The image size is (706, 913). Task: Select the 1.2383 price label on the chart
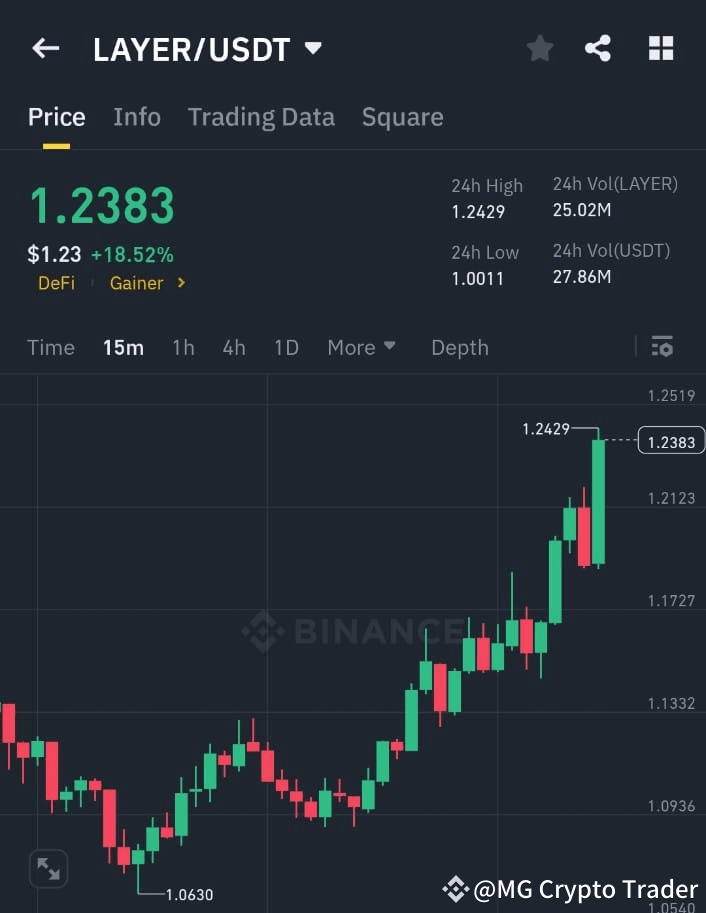click(670, 440)
